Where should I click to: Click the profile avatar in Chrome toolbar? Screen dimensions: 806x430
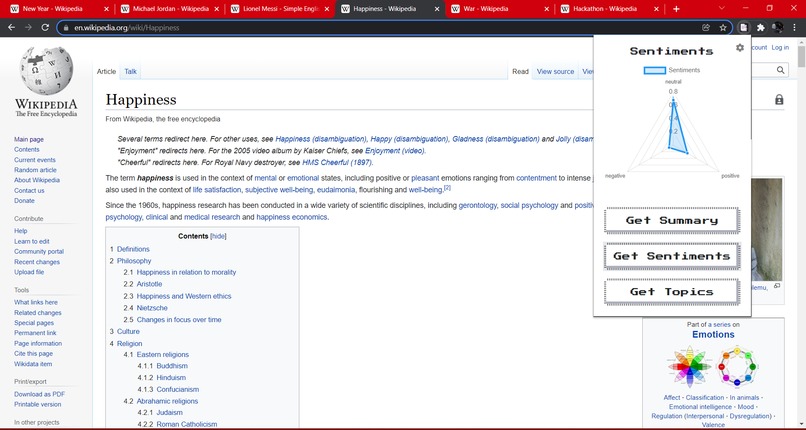(x=778, y=28)
